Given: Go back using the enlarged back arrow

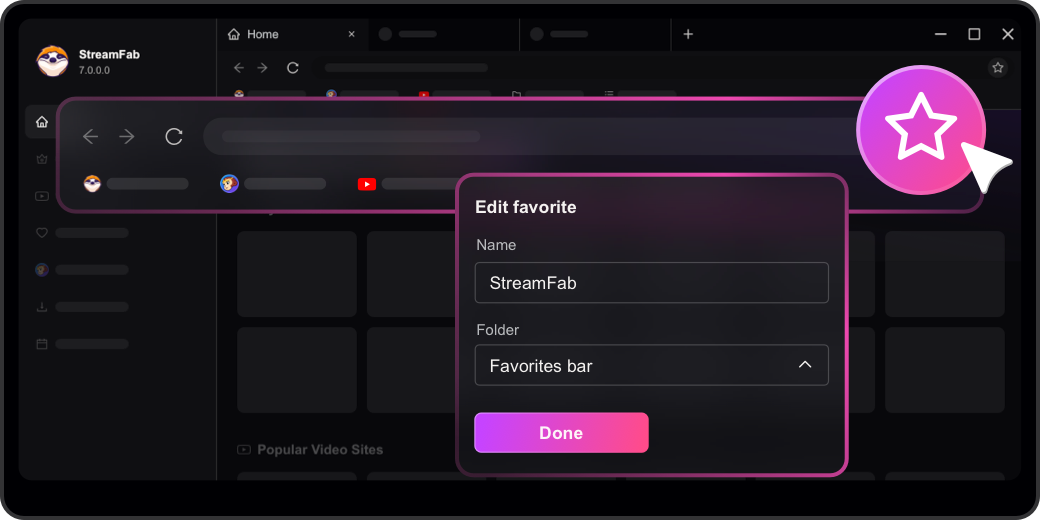Looking at the screenshot, I should coord(91,137).
